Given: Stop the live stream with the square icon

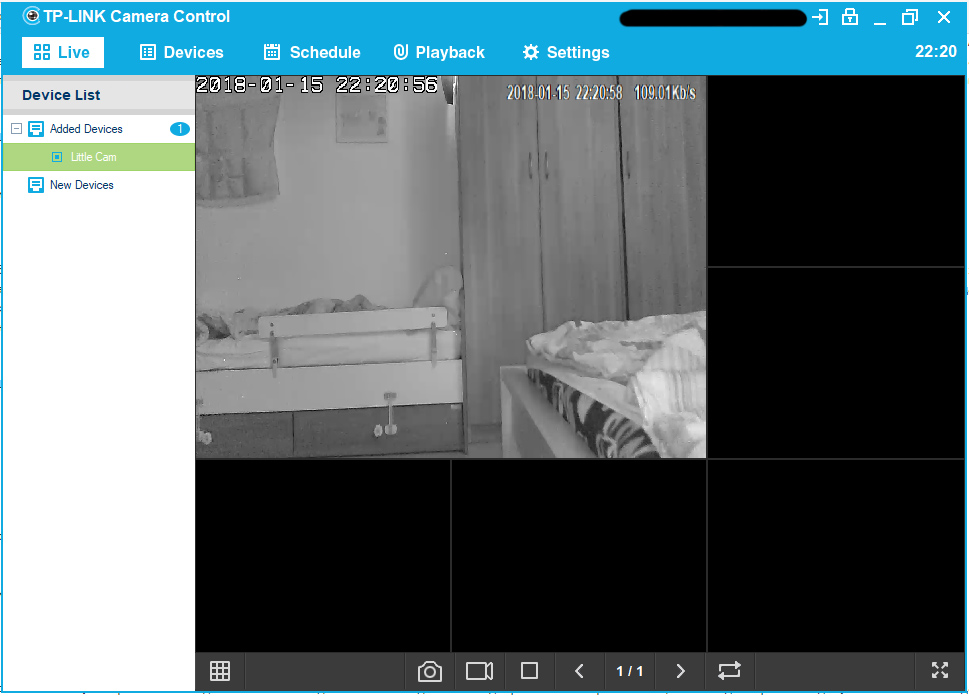Looking at the screenshot, I should tap(530, 671).
